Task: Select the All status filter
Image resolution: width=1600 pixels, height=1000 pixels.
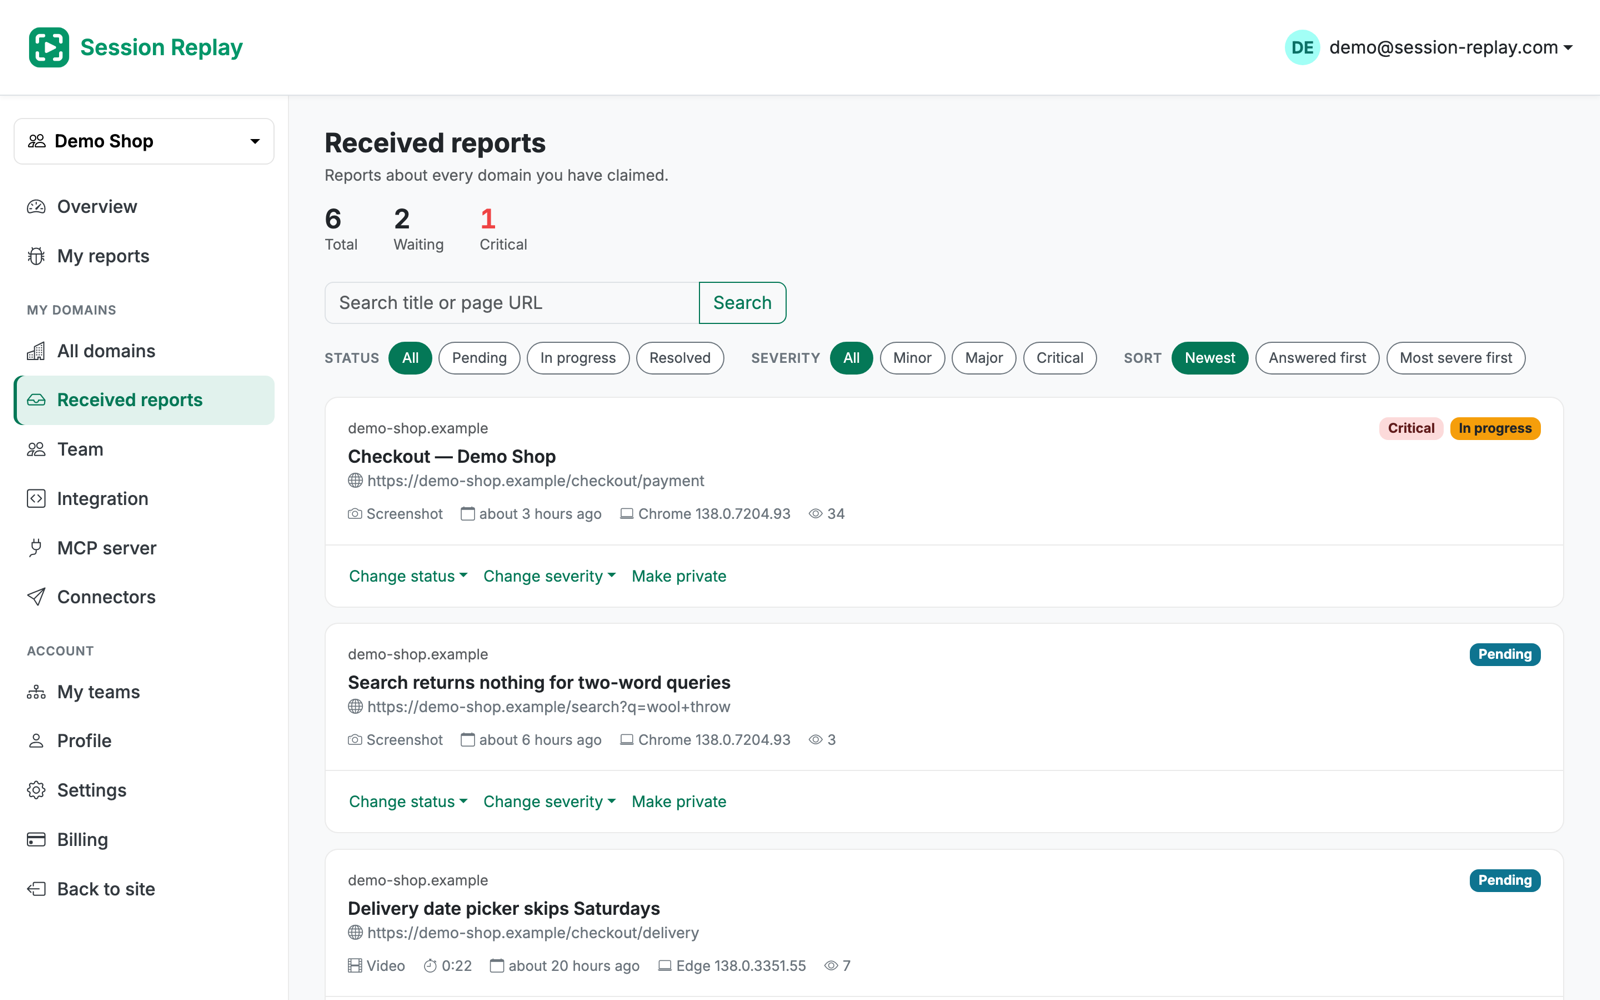Action: coord(410,358)
